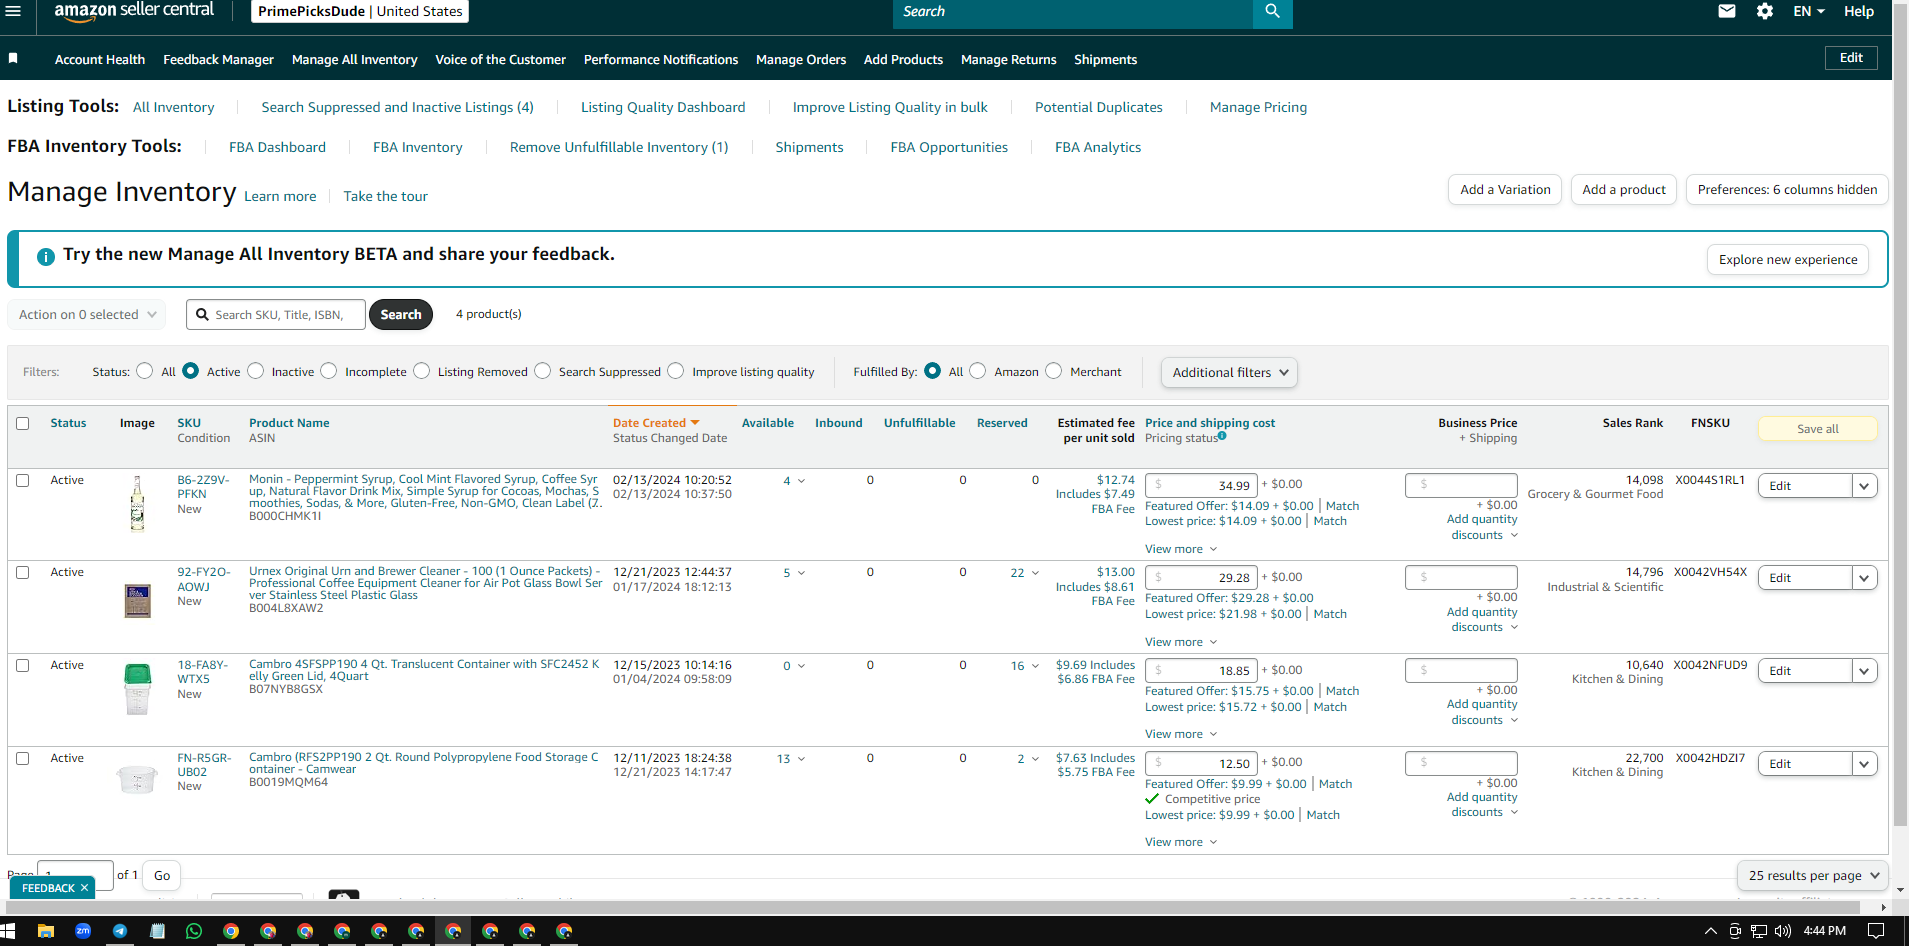Click the Amazon Seller Central logo

click(133, 11)
